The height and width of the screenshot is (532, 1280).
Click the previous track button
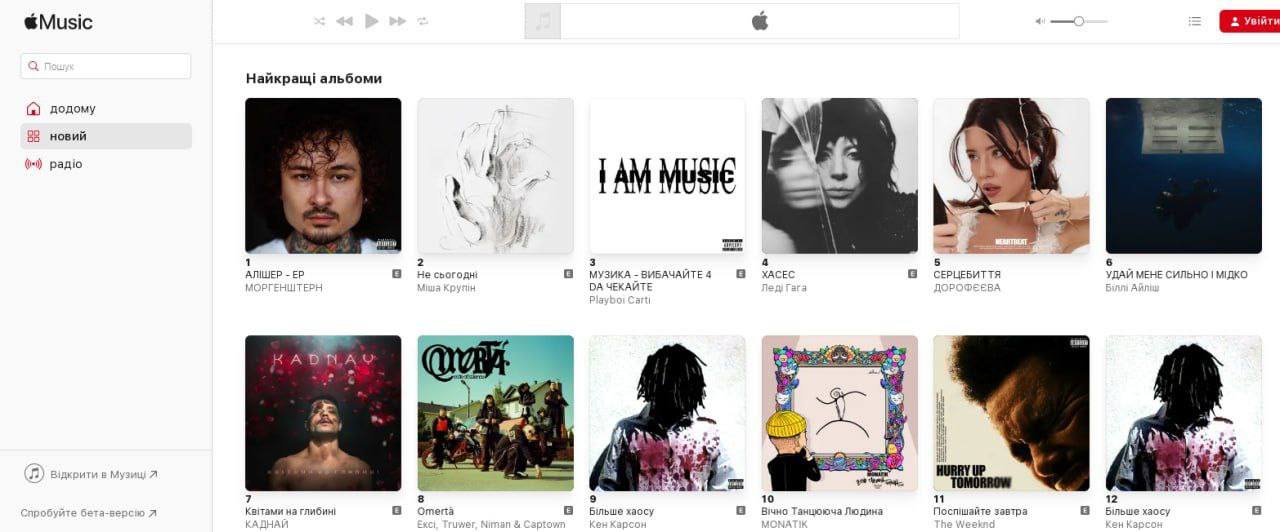[x=344, y=21]
